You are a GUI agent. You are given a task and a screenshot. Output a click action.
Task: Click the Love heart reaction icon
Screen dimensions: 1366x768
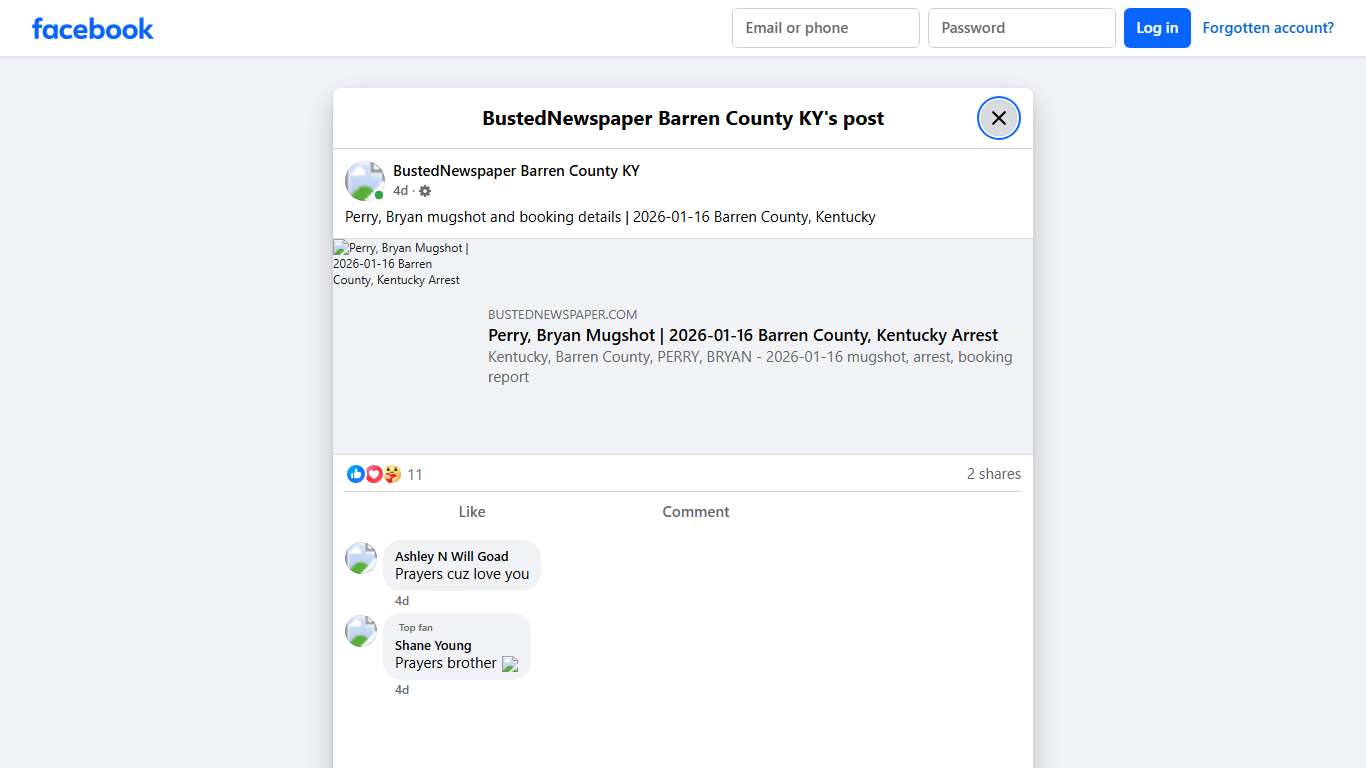click(x=374, y=474)
